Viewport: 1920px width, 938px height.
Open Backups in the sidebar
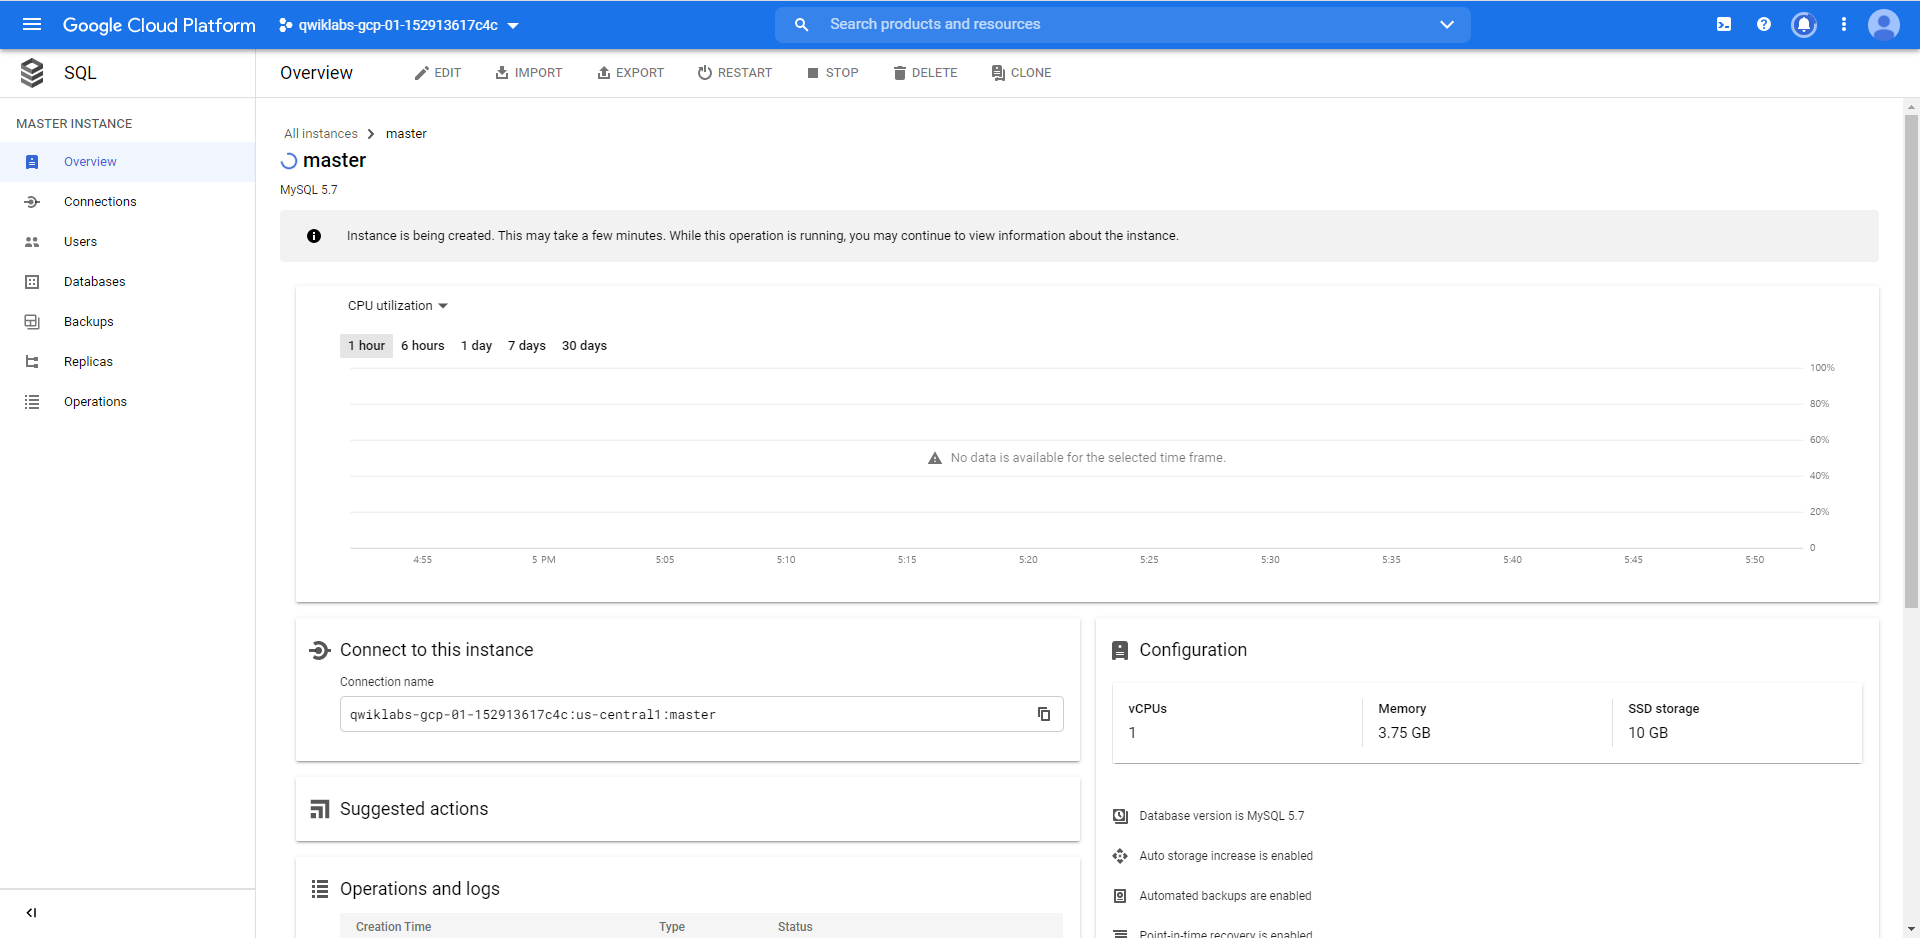tap(127, 322)
